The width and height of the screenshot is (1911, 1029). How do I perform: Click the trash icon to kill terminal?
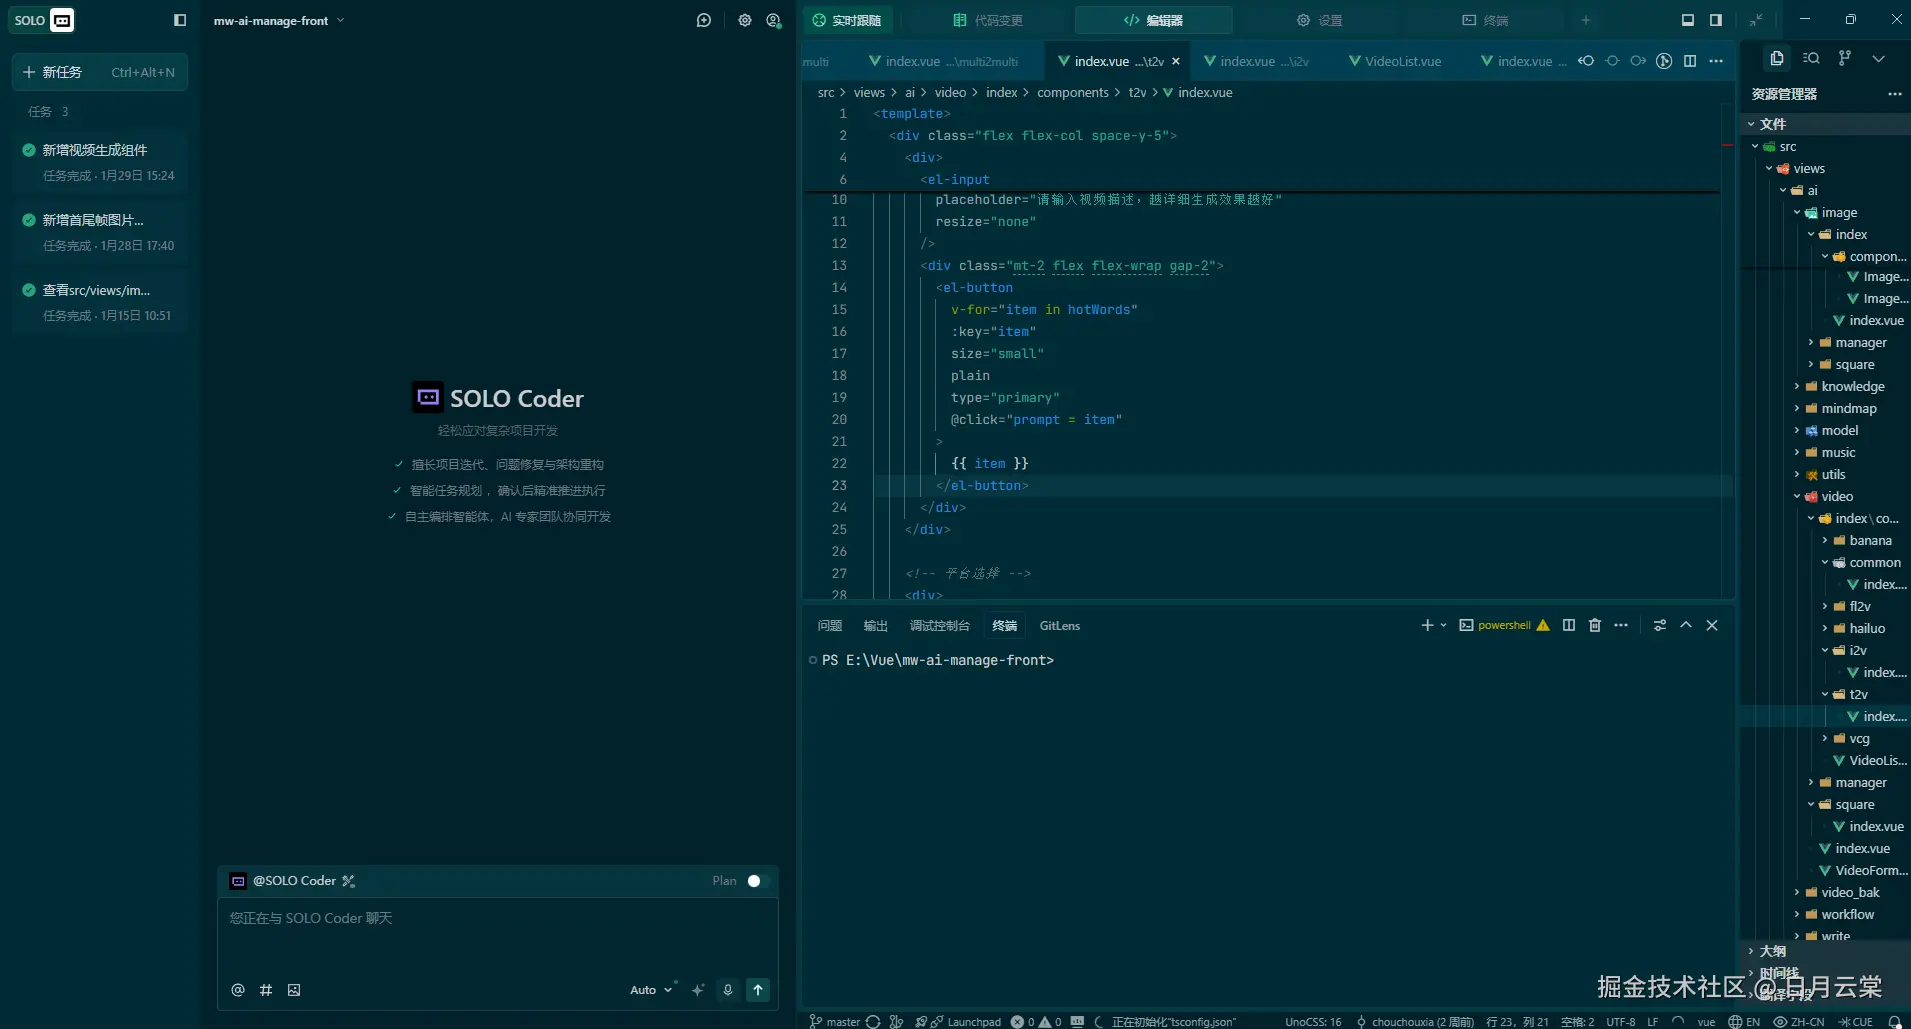tap(1595, 625)
